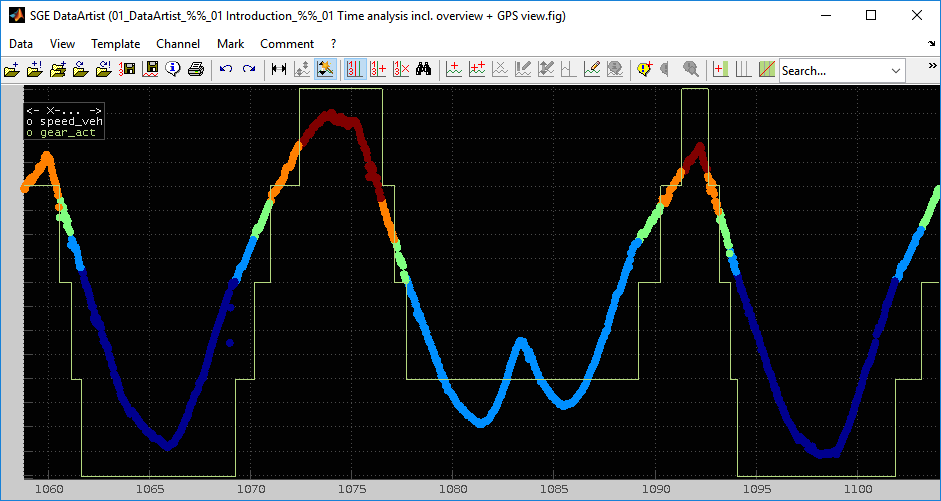Select speed_veh in the plot legend
Viewport: 941px width, 501px height.
click(71, 122)
